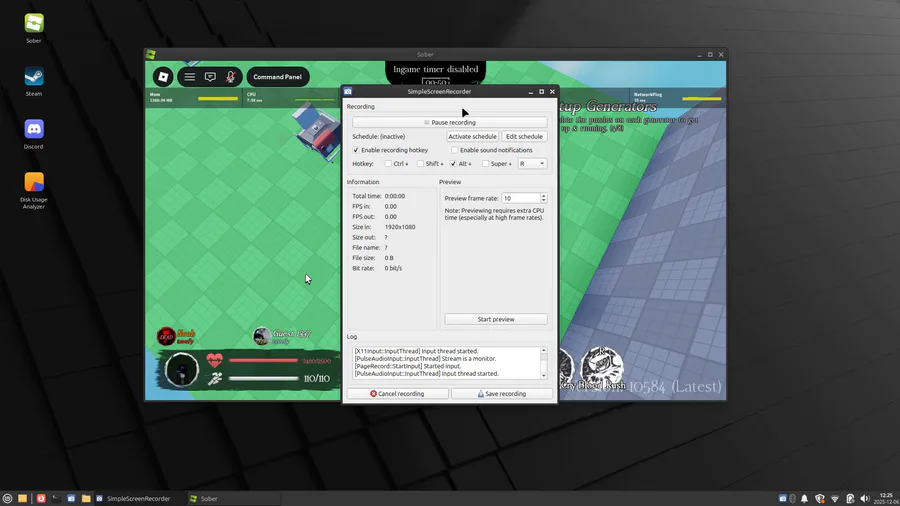900x506 pixels.
Task: Click the red health bar in HUD
Action: coord(263,361)
